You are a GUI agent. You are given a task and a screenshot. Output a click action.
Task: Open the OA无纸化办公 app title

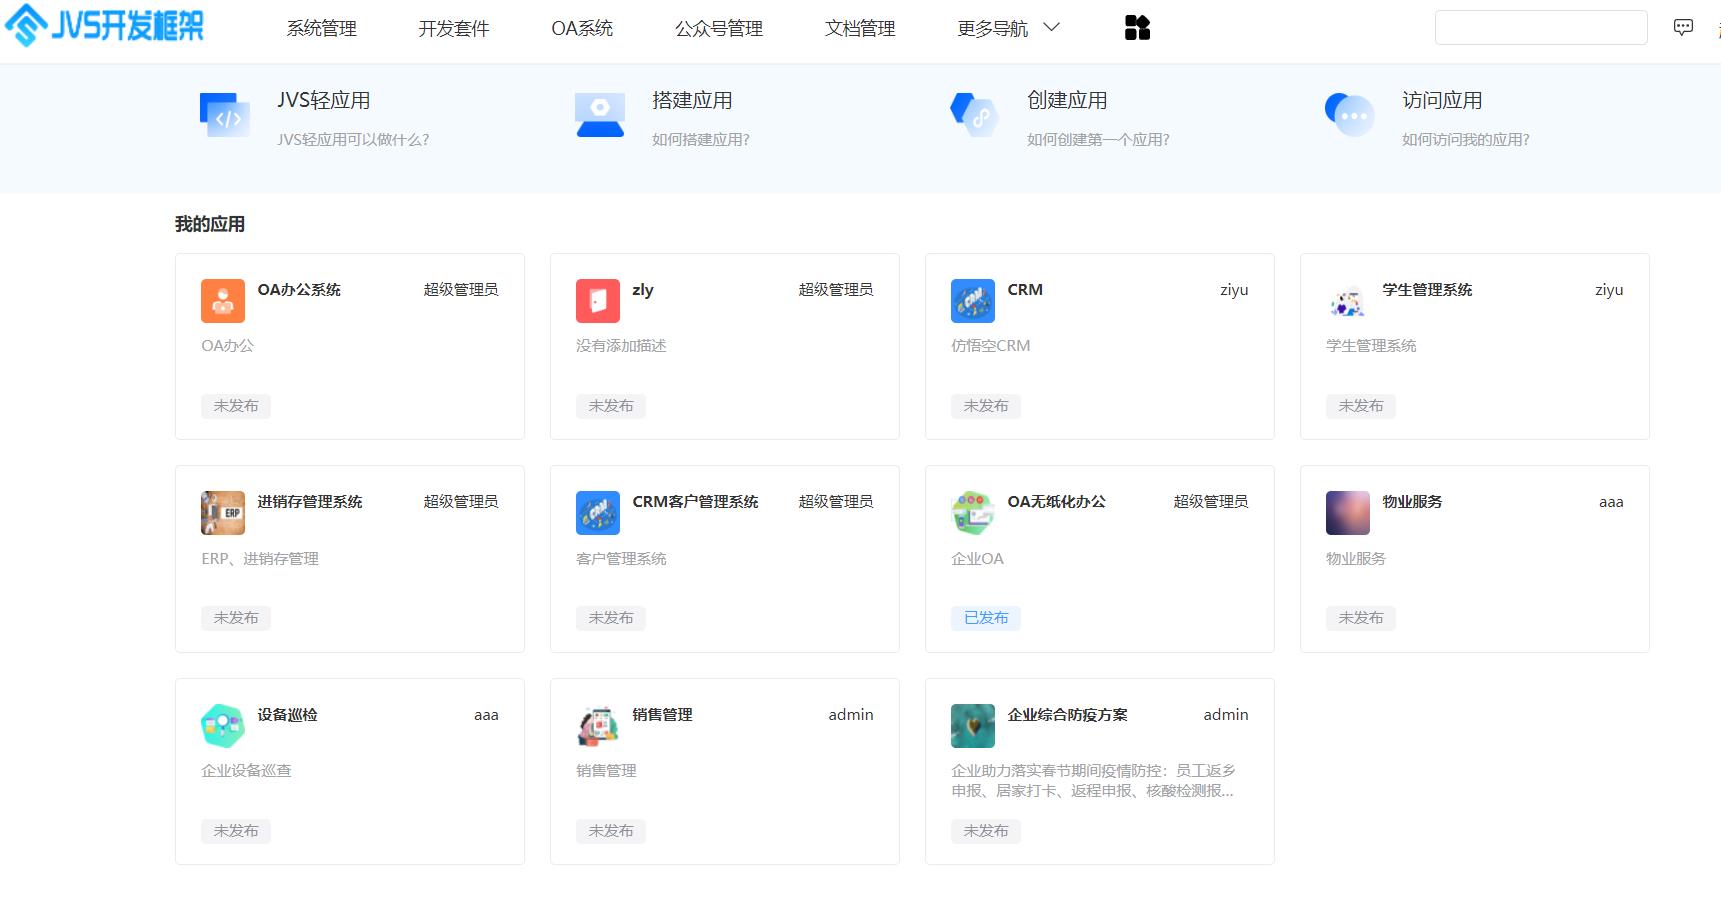tap(1056, 502)
